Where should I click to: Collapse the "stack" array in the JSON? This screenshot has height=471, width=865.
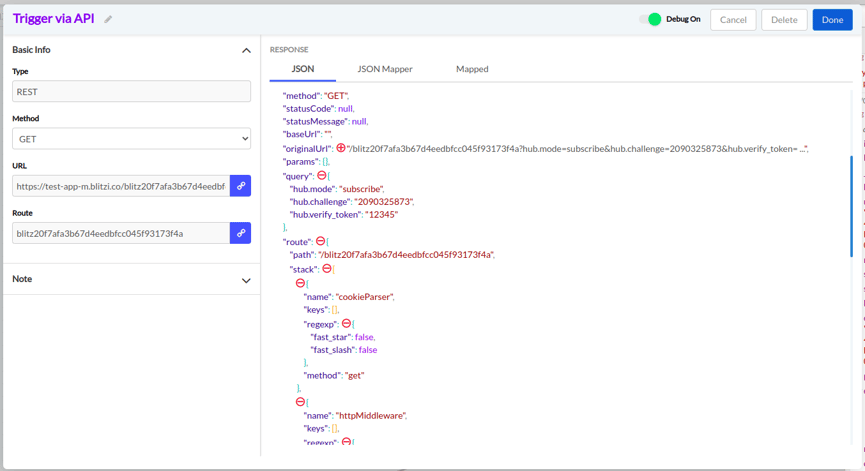[327, 269]
